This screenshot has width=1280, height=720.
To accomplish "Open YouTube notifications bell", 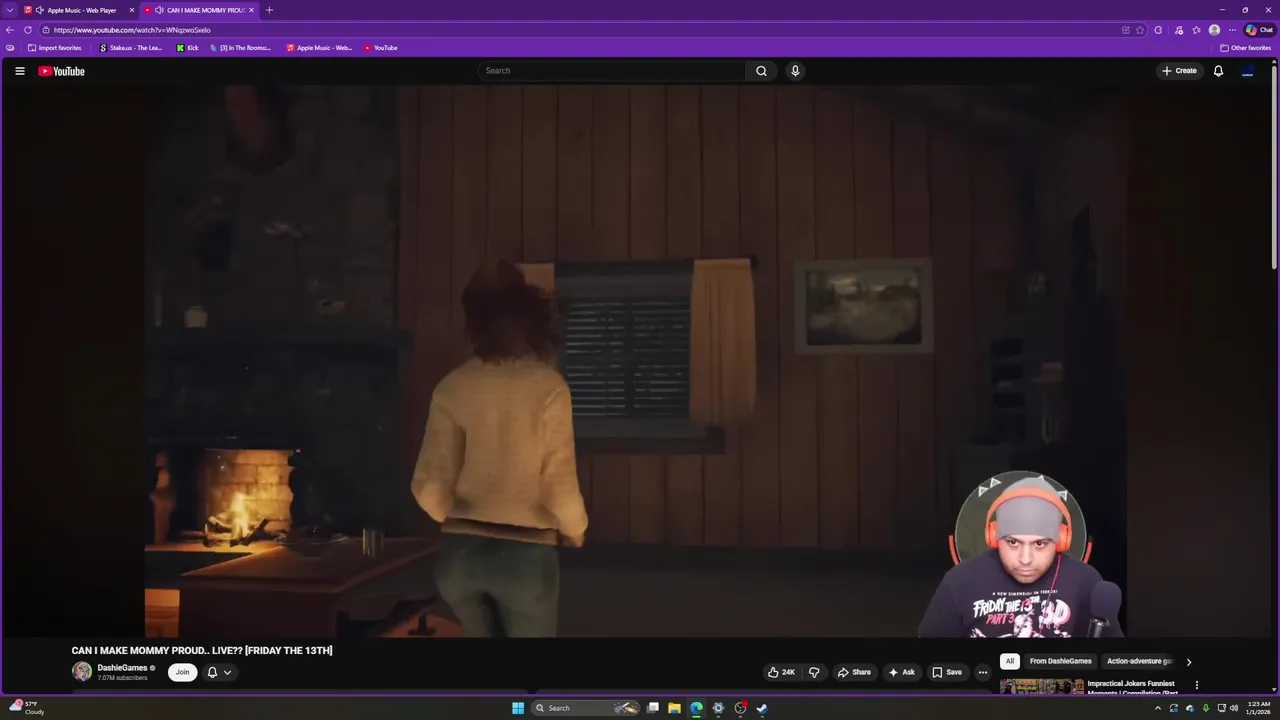I will point(1218,71).
